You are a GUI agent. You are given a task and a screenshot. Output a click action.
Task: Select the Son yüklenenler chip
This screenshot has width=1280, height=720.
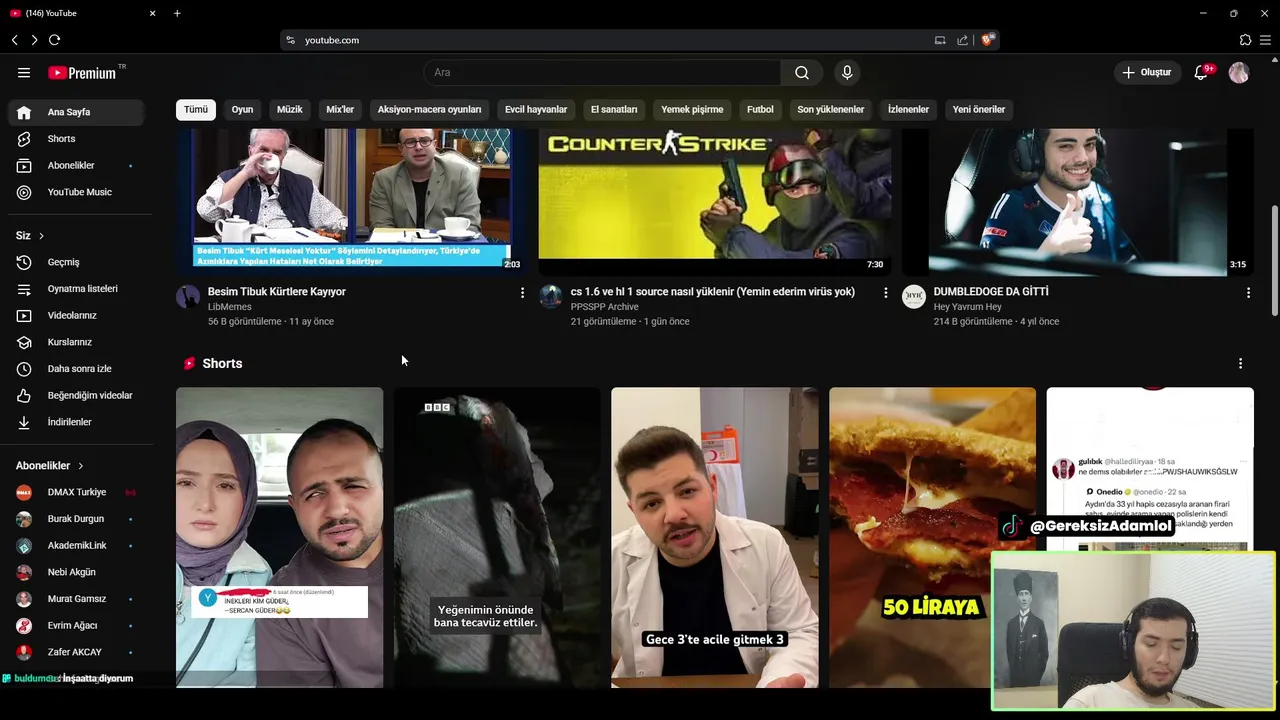coord(830,109)
